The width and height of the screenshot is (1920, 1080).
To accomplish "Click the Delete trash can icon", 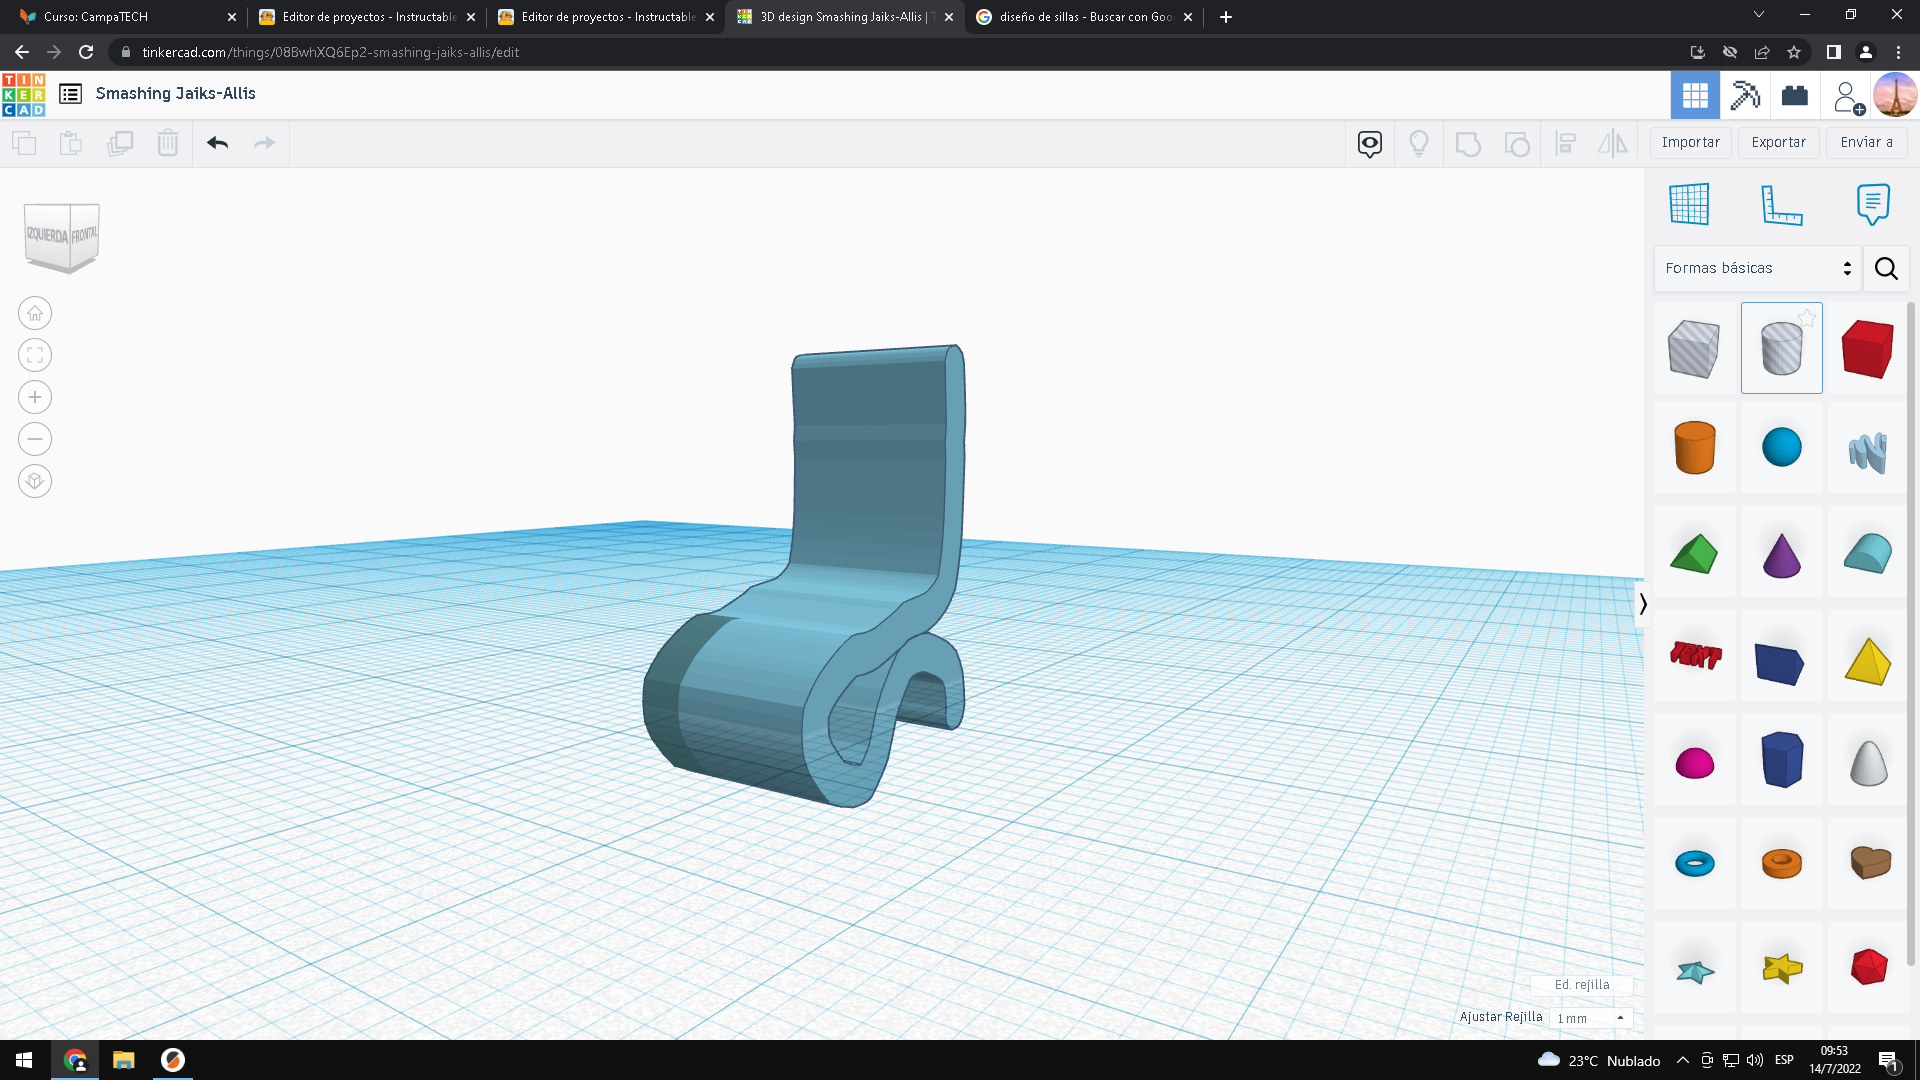I will 168,143.
